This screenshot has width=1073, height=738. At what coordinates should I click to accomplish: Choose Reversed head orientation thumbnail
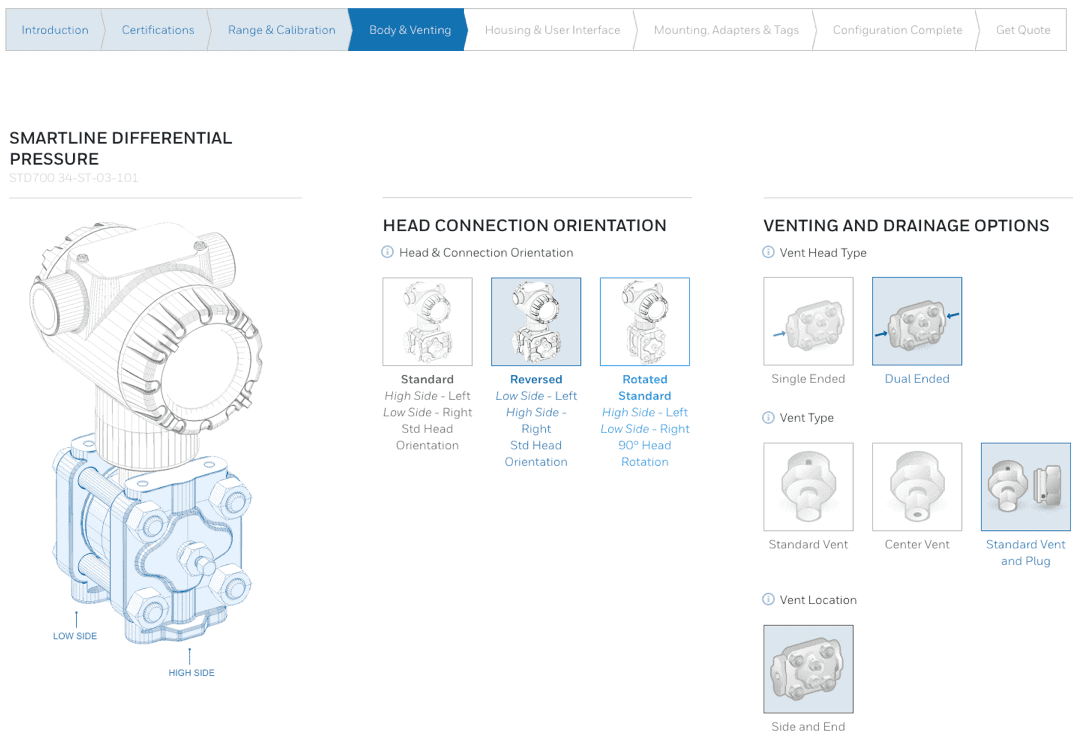[536, 321]
